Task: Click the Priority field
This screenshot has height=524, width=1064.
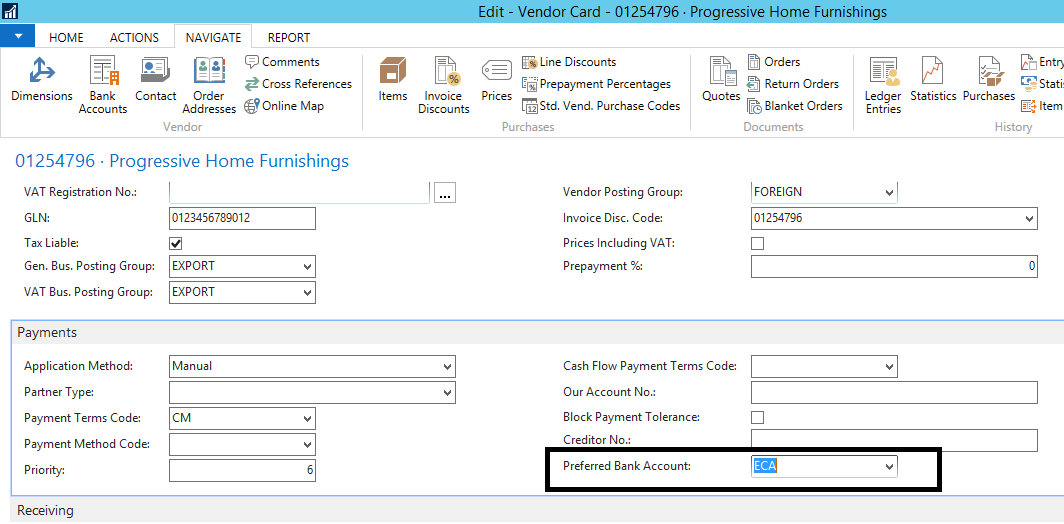Action: [x=242, y=470]
